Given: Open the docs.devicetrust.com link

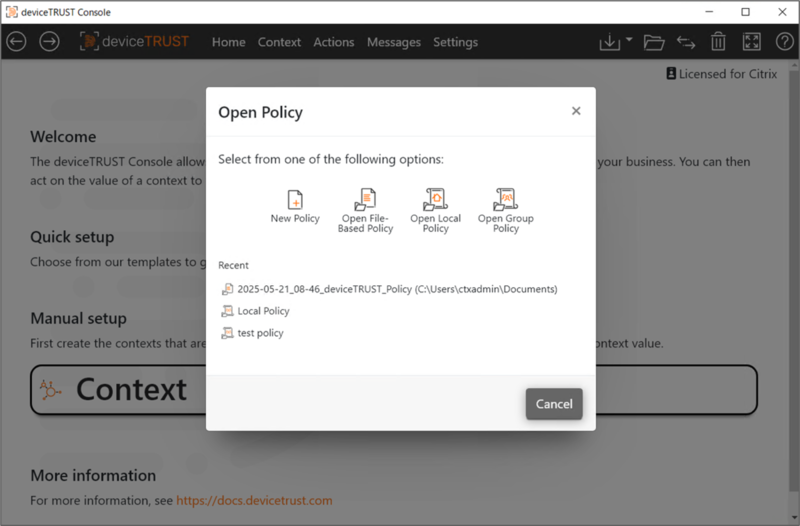Looking at the screenshot, I should coord(254,500).
